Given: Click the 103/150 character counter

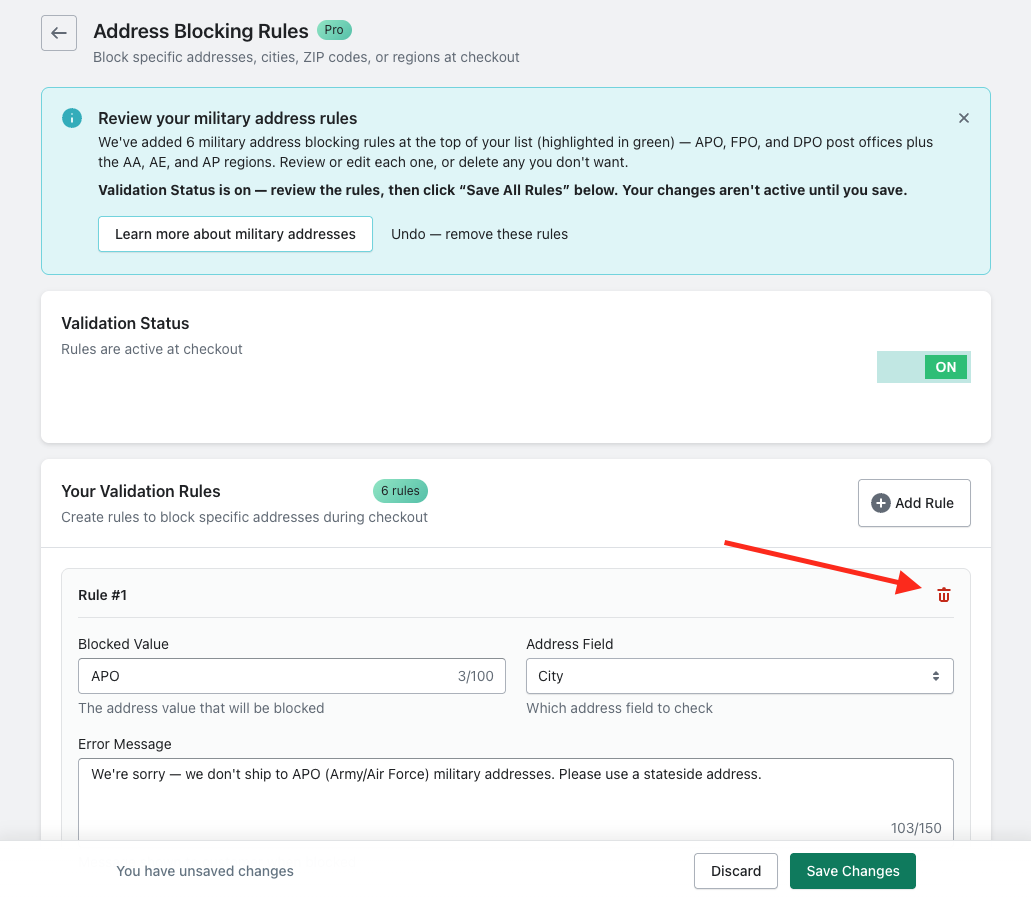Looking at the screenshot, I should point(916,828).
